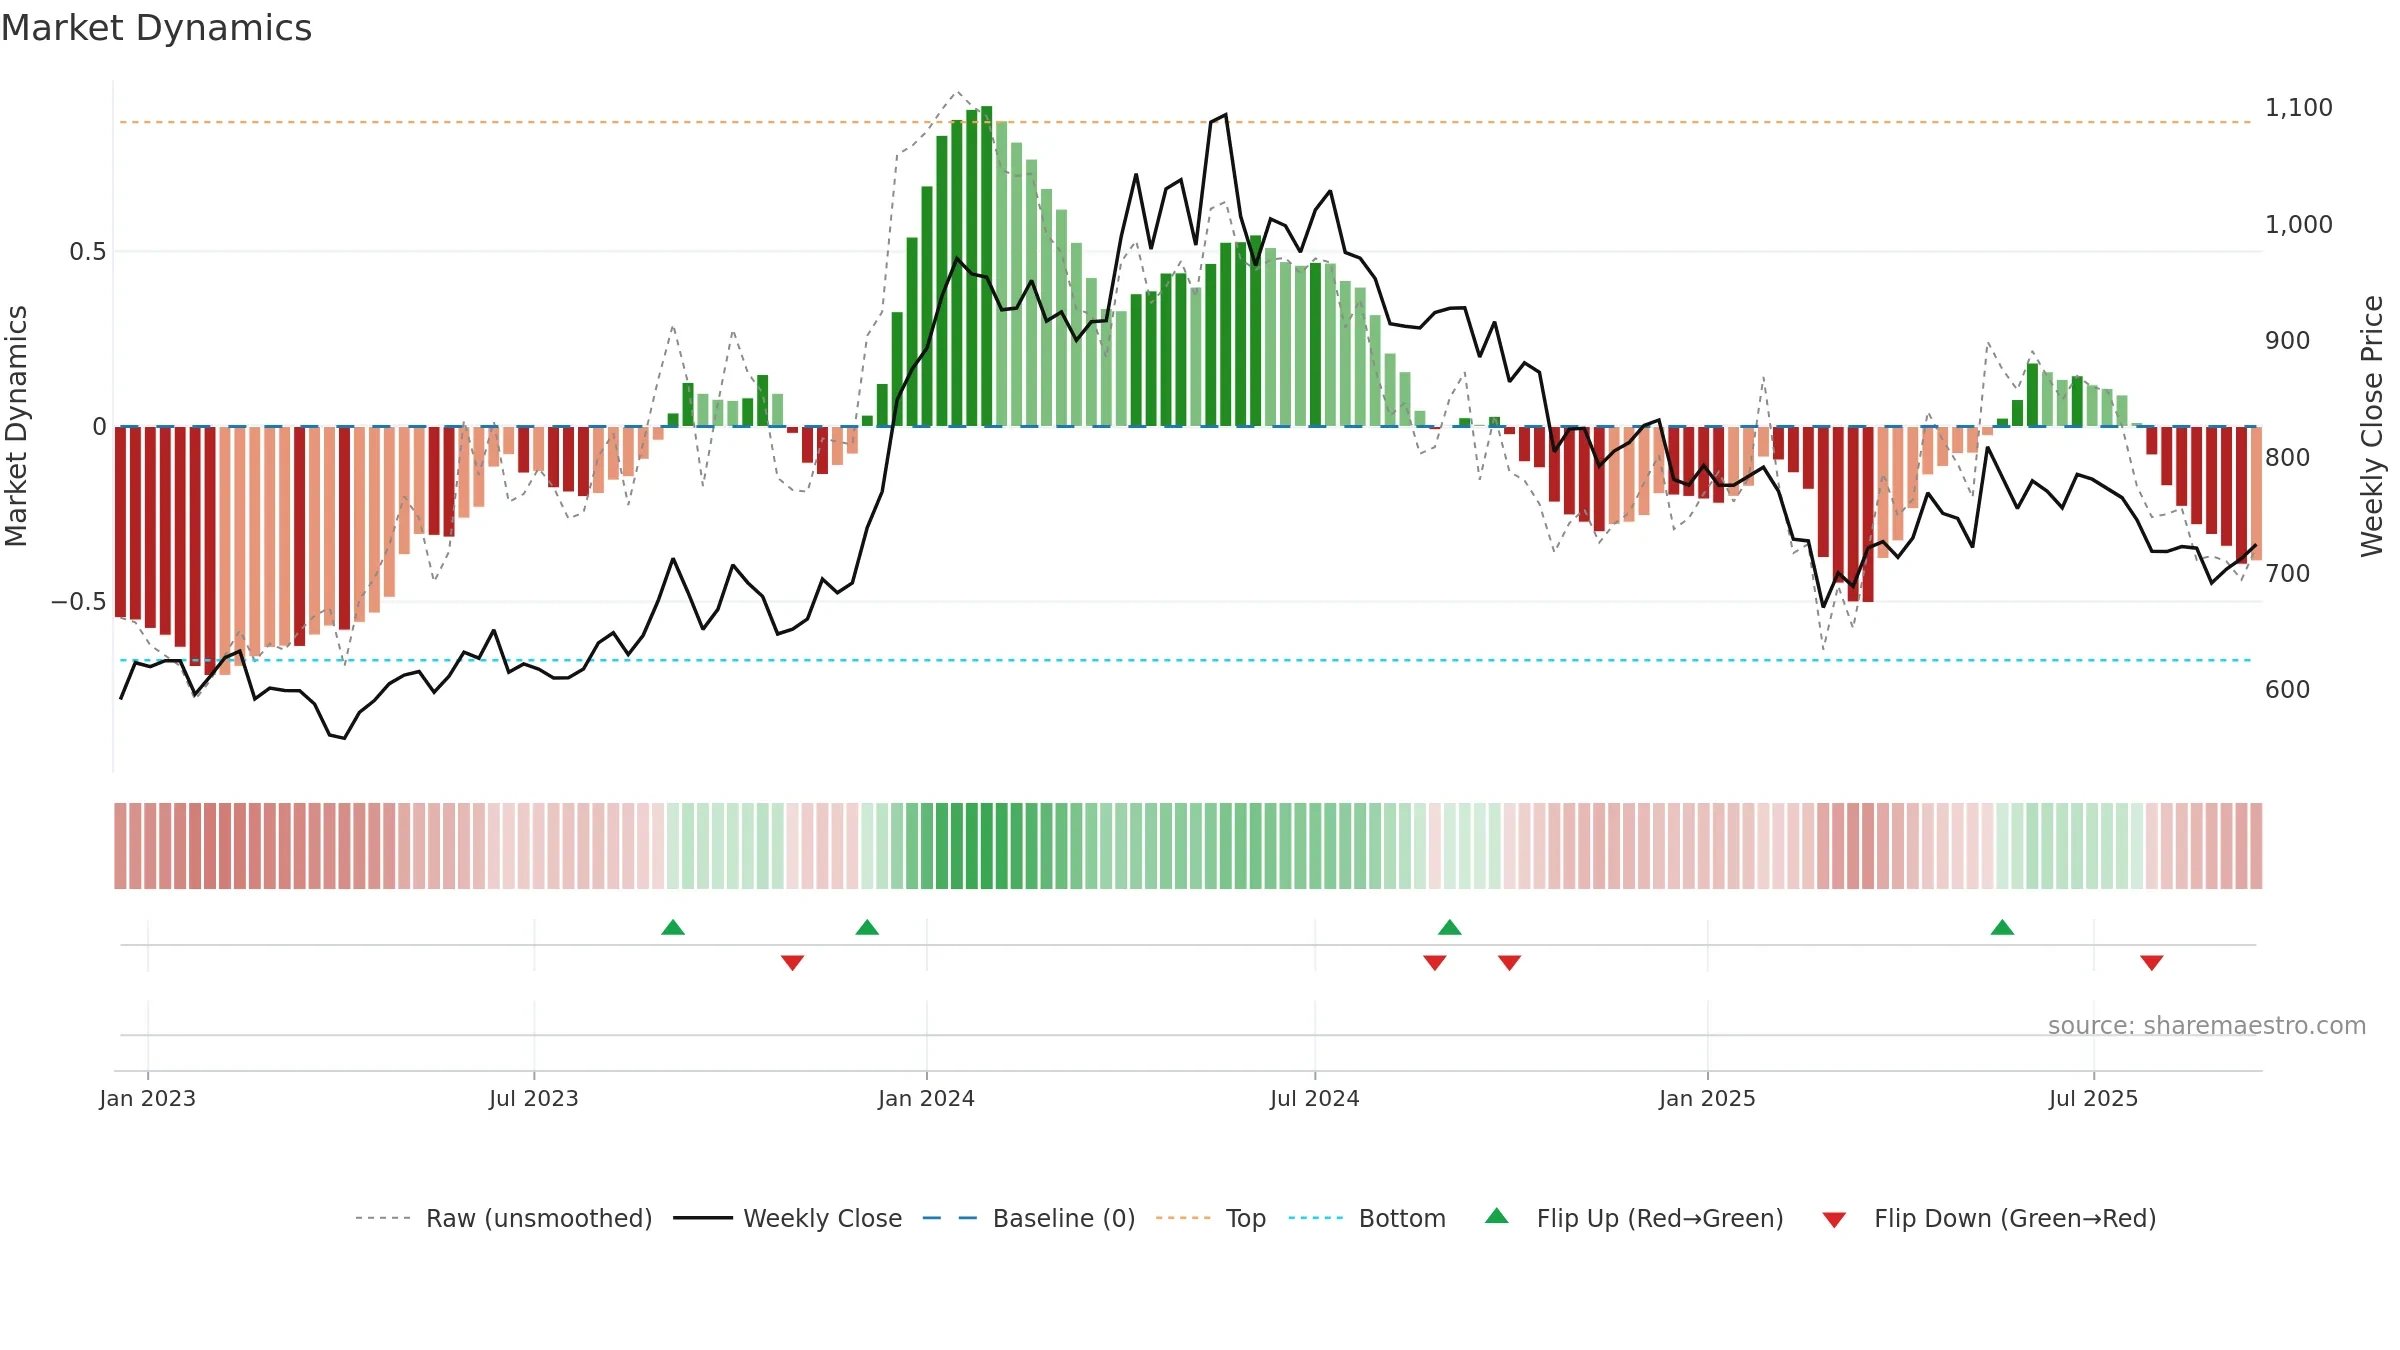The image size is (2400, 1350).
Task: Click the Raw (unsmoothed) legend entry
Action: (x=503, y=1218)
